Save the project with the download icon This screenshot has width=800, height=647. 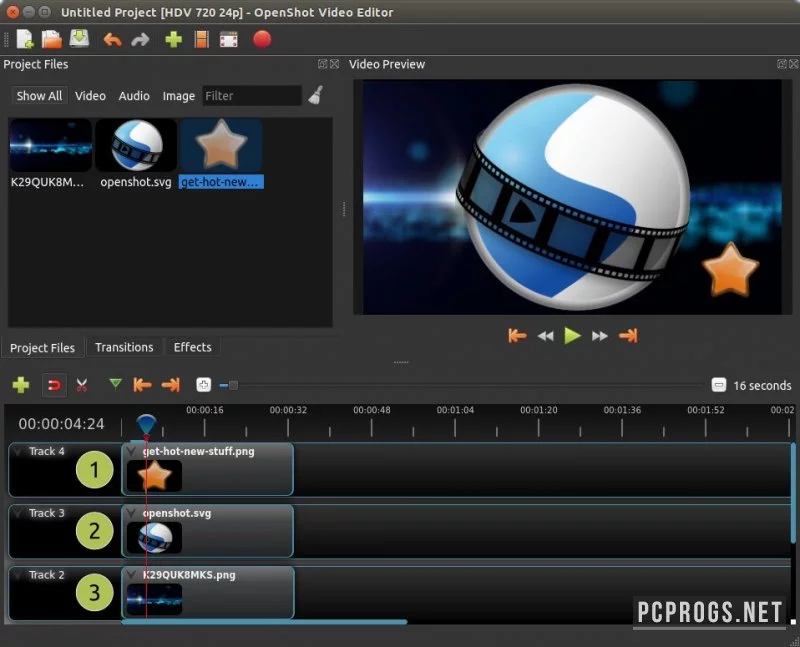79,39
